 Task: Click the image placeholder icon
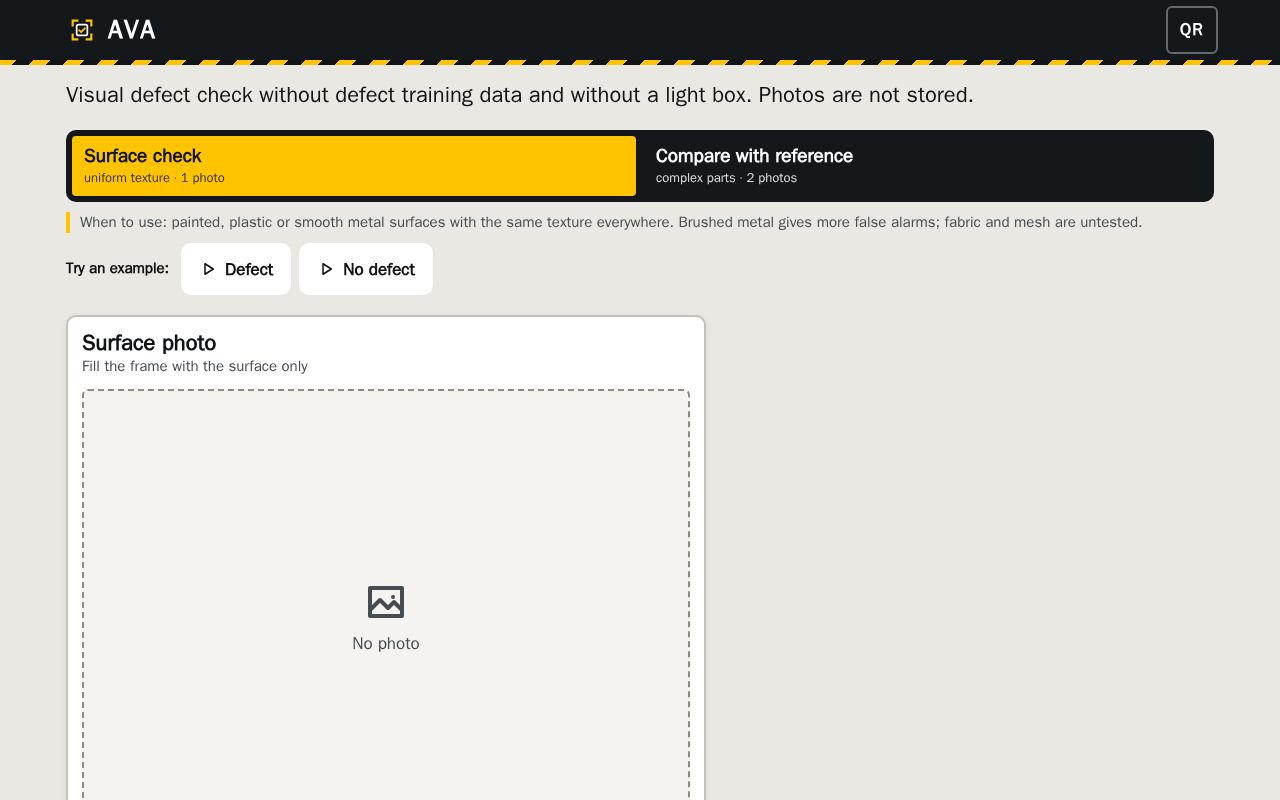point(386,602)
